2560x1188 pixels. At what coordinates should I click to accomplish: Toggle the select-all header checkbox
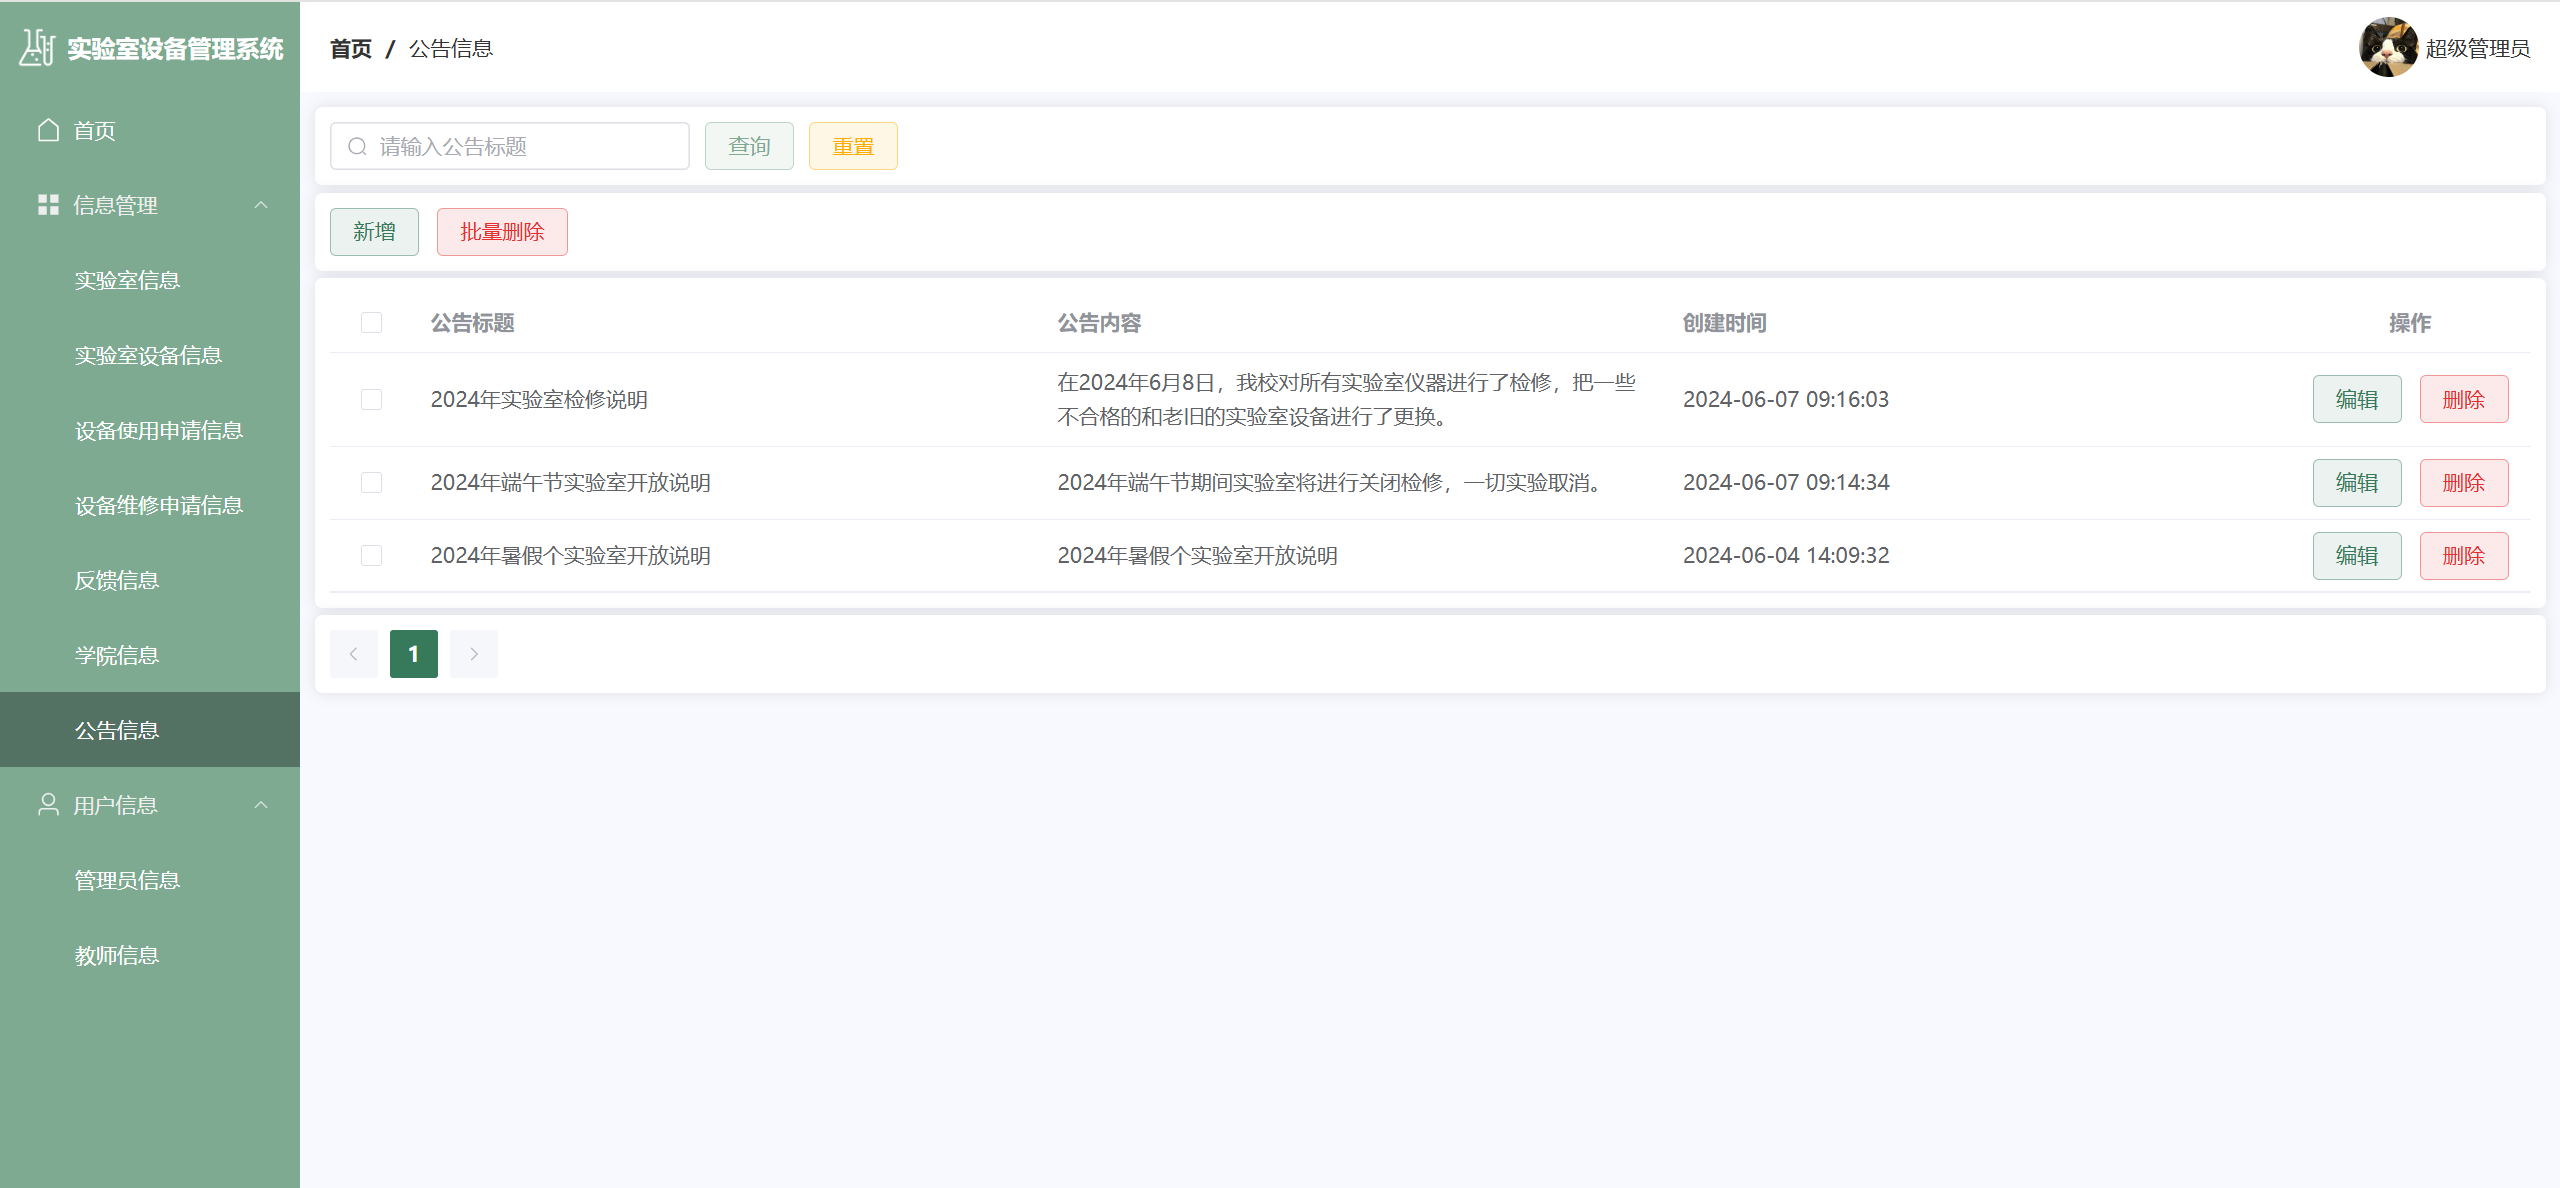[x=371, y=323]
